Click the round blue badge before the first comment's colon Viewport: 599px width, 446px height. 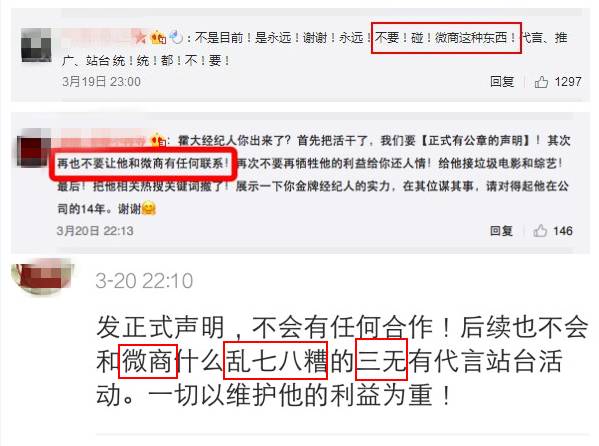coord(176,37)
